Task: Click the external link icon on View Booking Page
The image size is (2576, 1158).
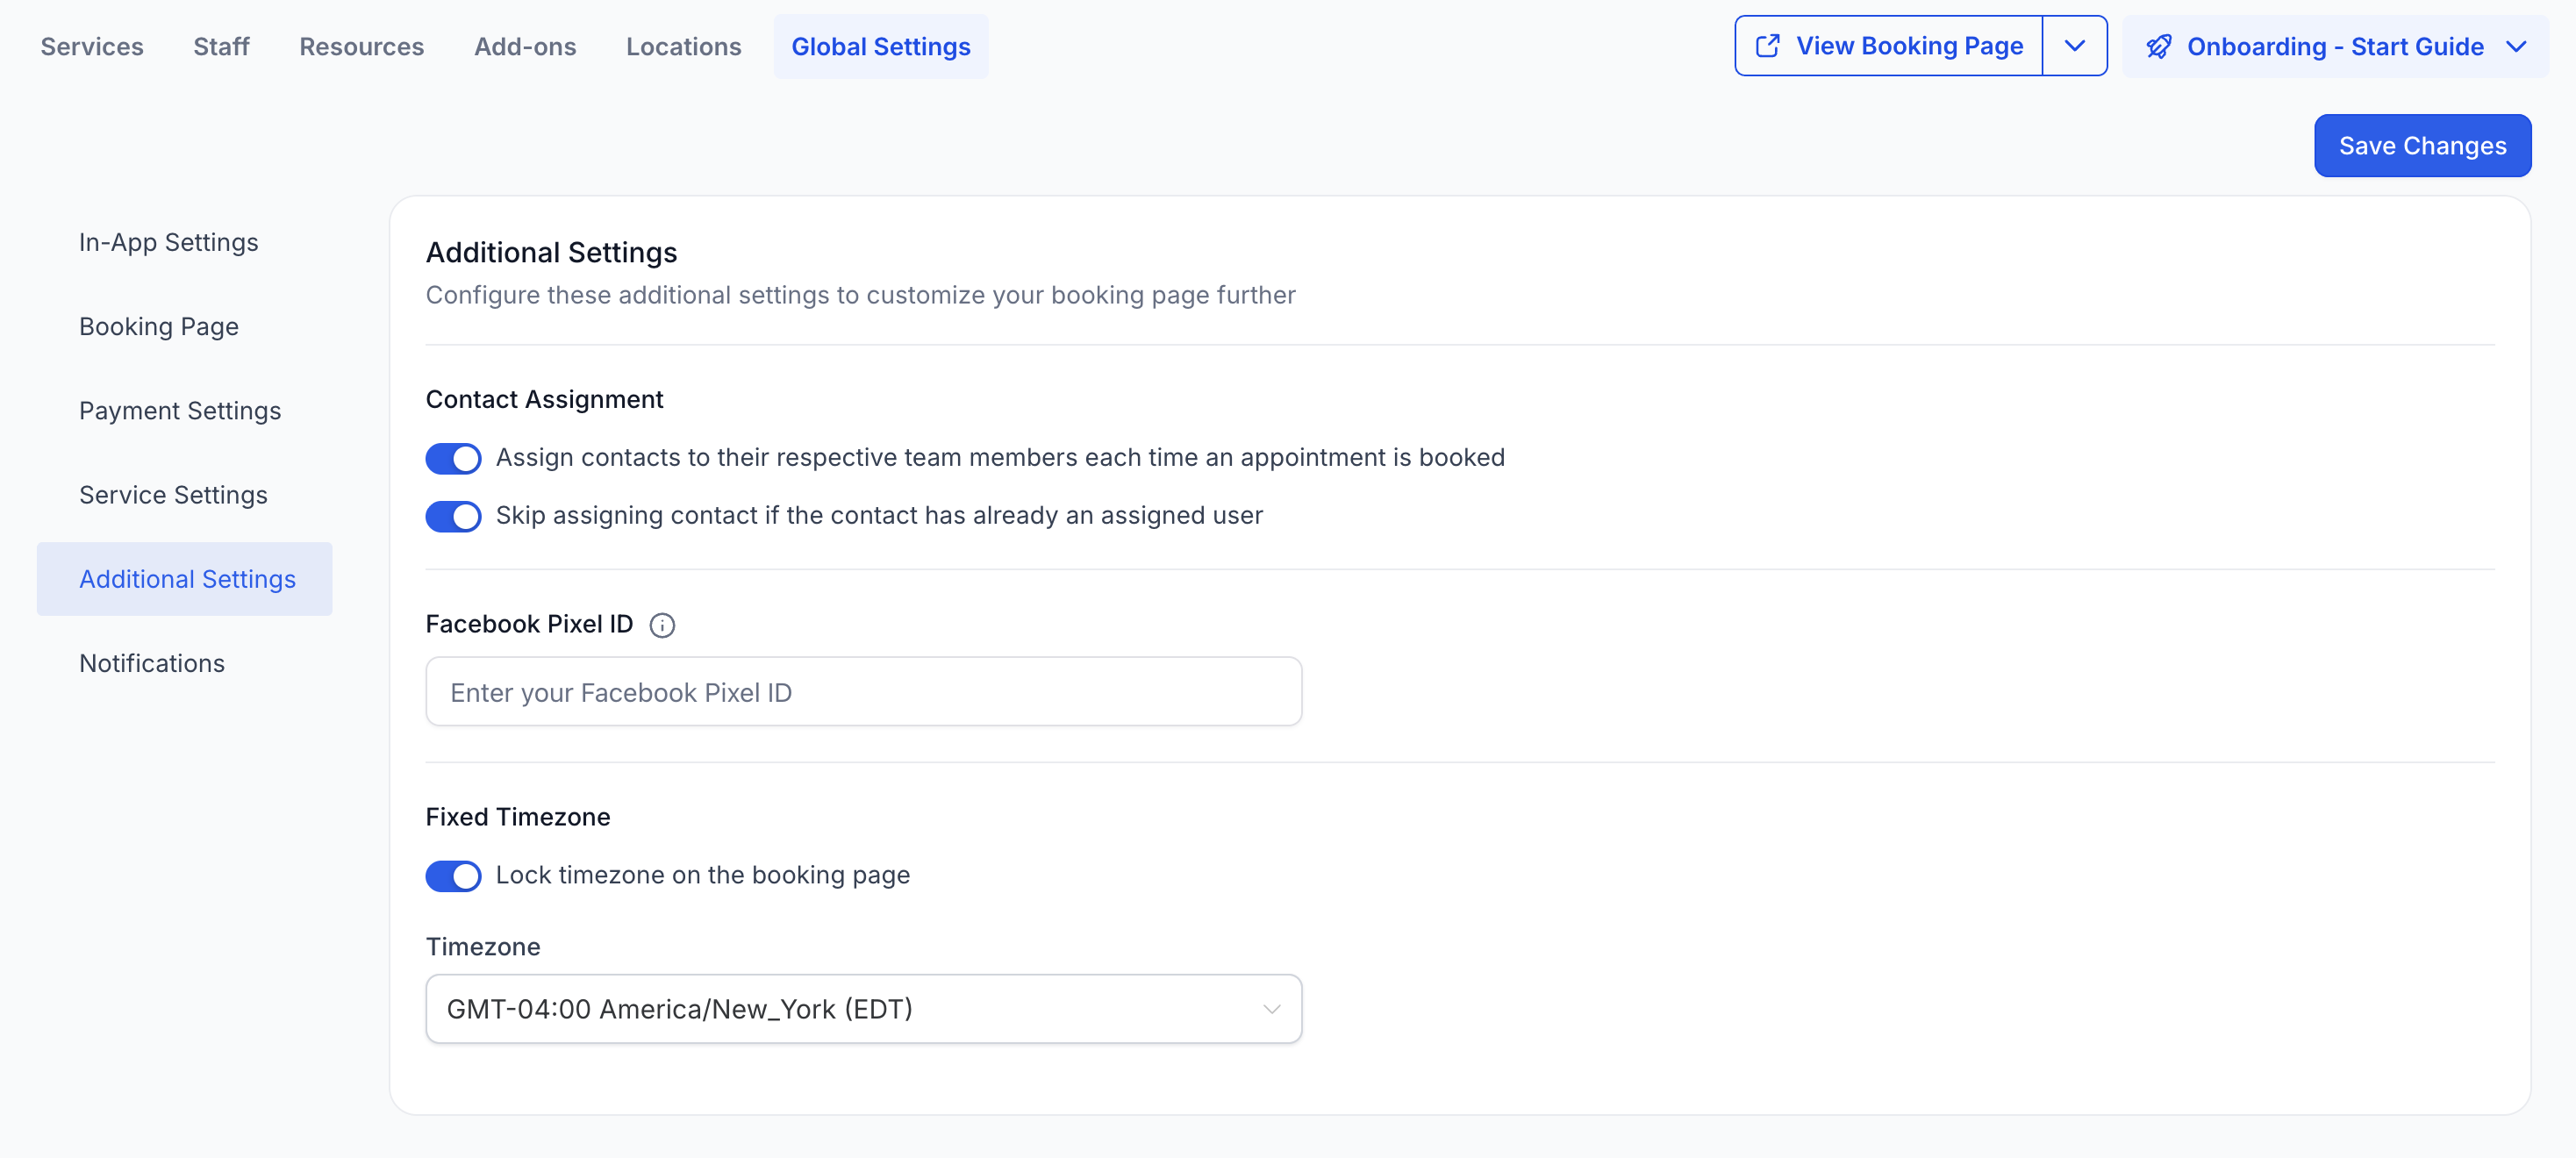Action: [1767, 46]
